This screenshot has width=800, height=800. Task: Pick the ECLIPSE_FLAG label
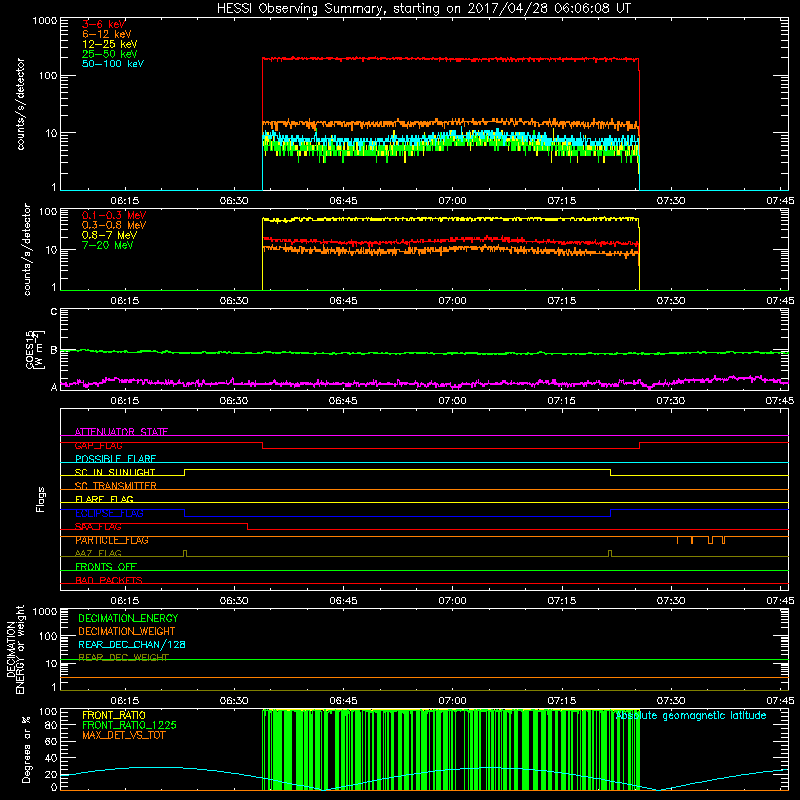(109, 513)
